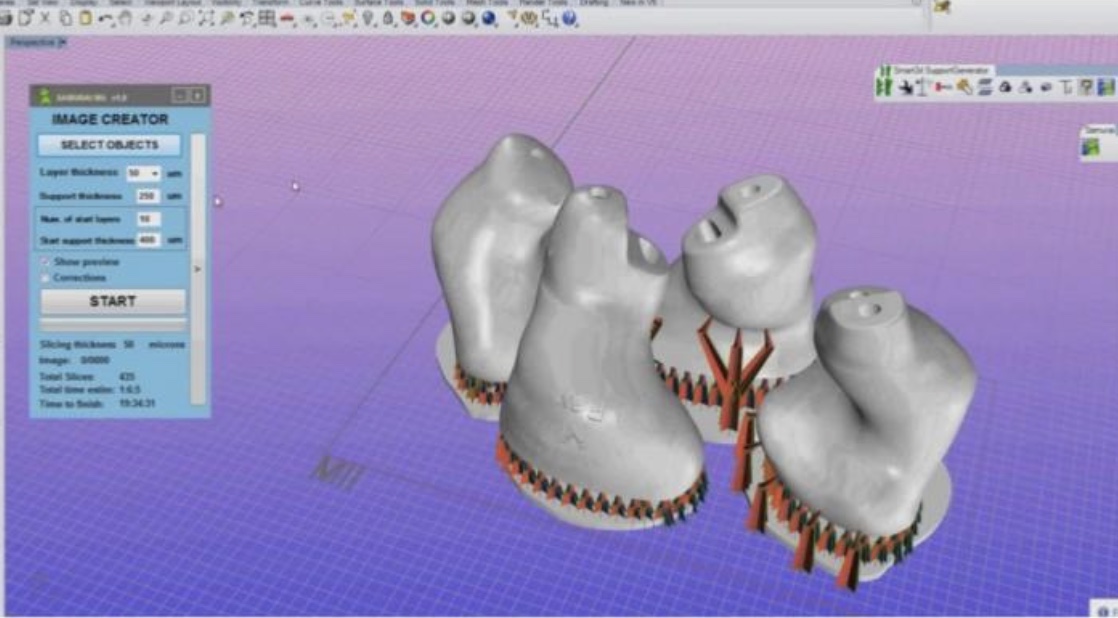Viewport: 1118px width, 618px height.
Task: Click the Support thickness input field
Action: 148,196
